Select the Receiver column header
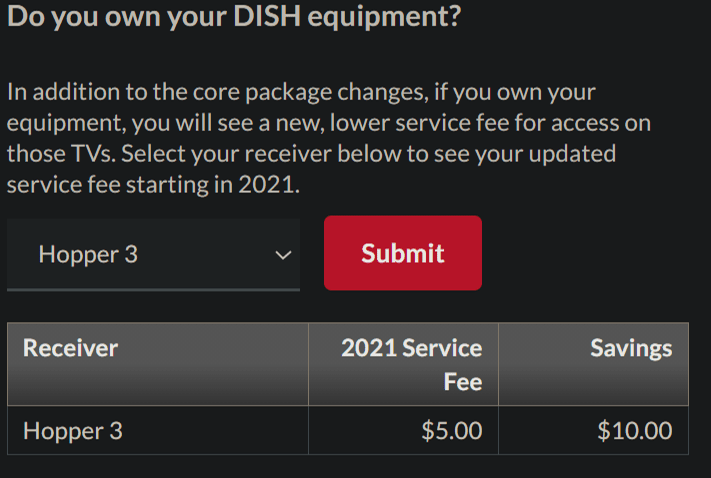Screen dimensions: 711x478 point(71,348)
